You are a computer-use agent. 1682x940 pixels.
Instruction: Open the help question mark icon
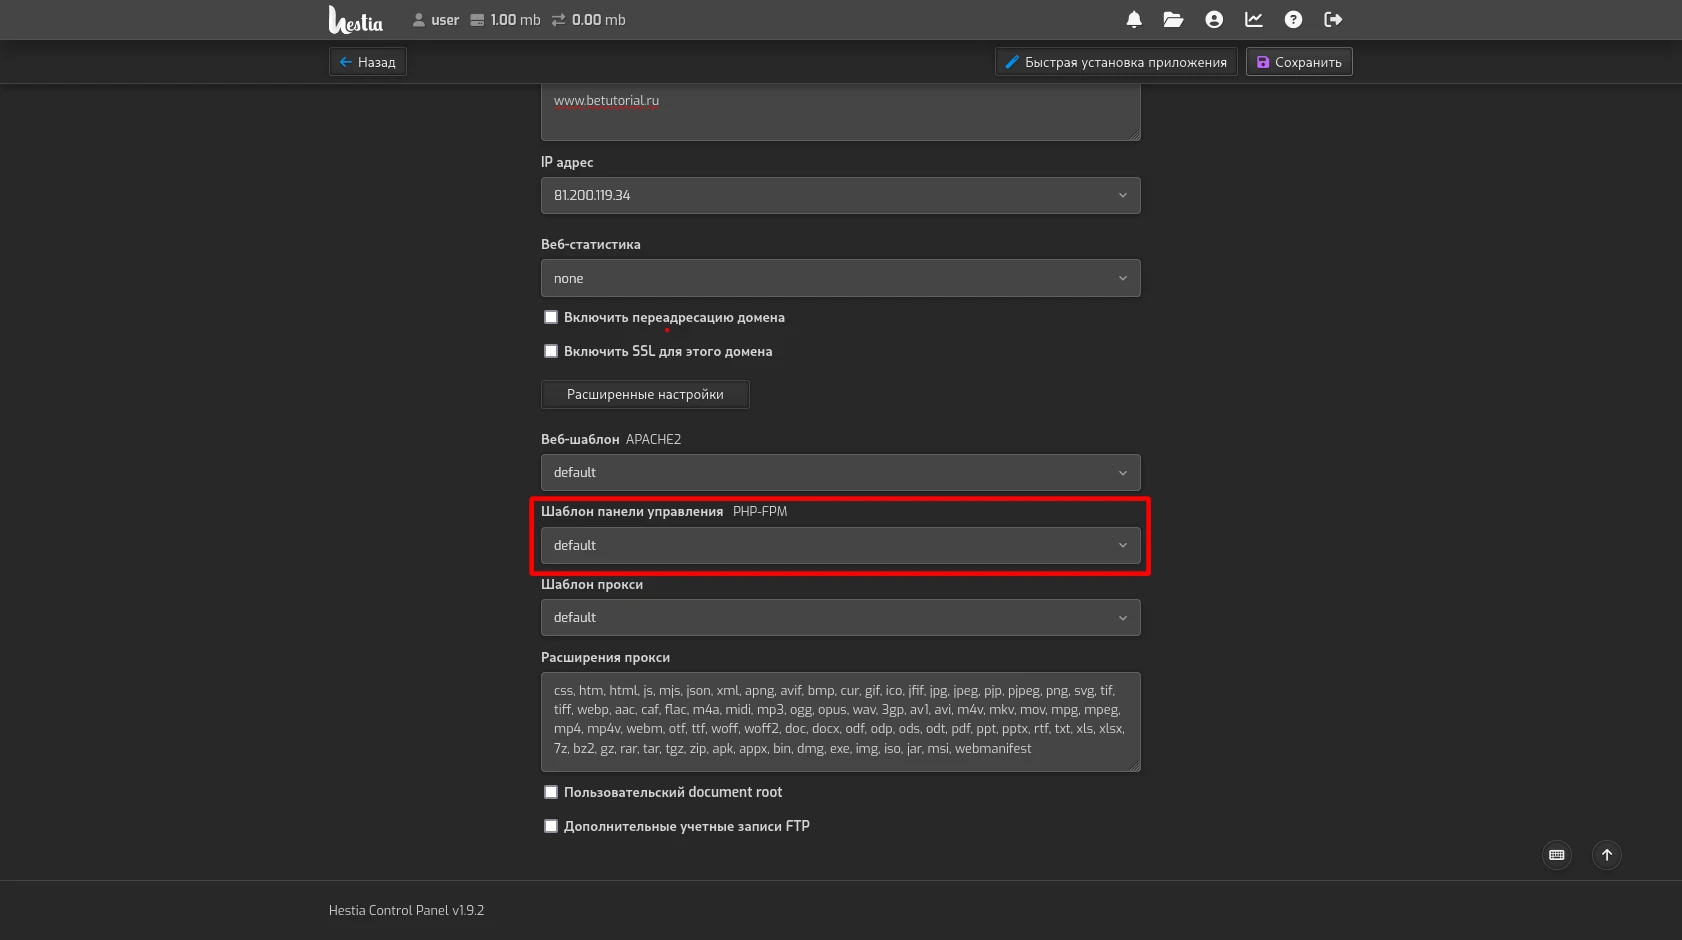pyautogui.click(x=1293, y=20)
